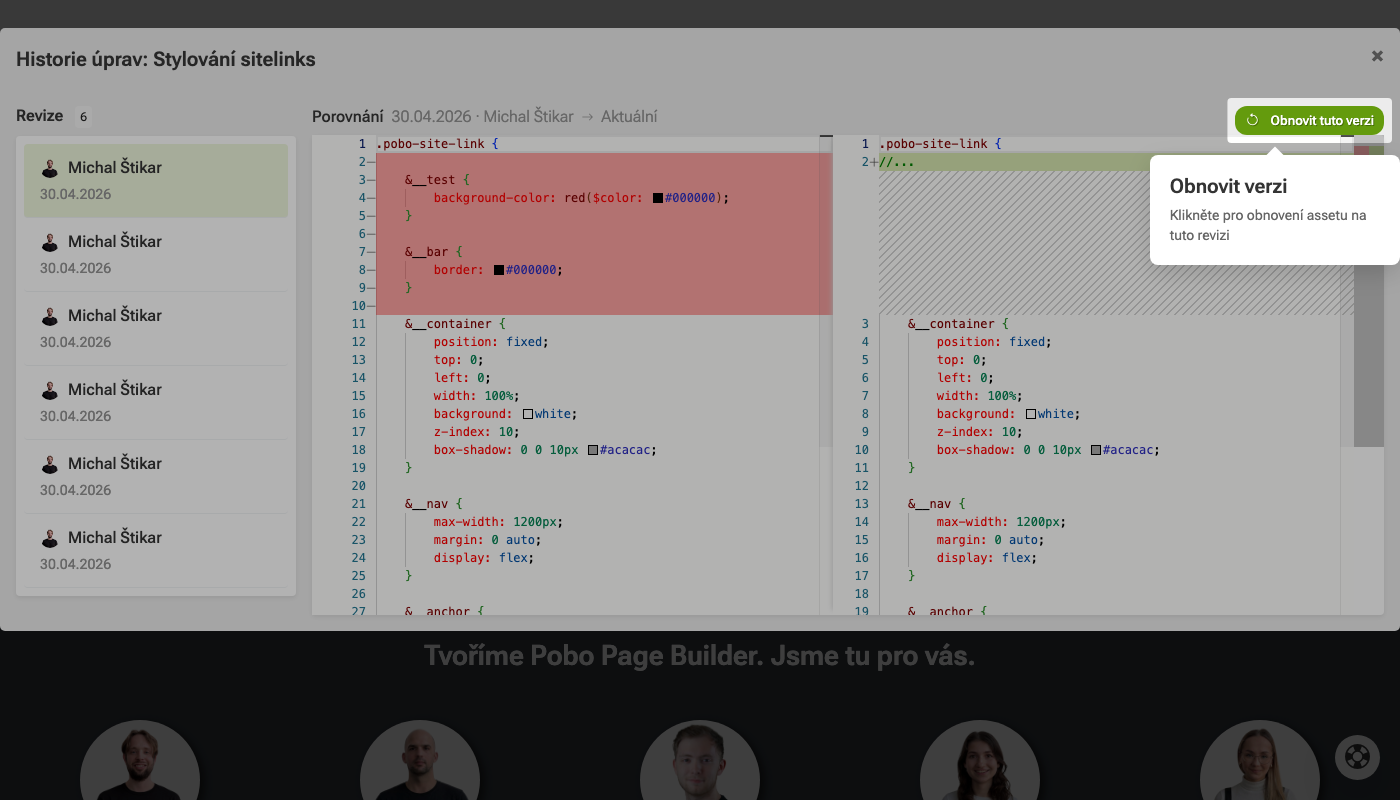Select the highlighted Michal Štikar revision

(156, 181)
